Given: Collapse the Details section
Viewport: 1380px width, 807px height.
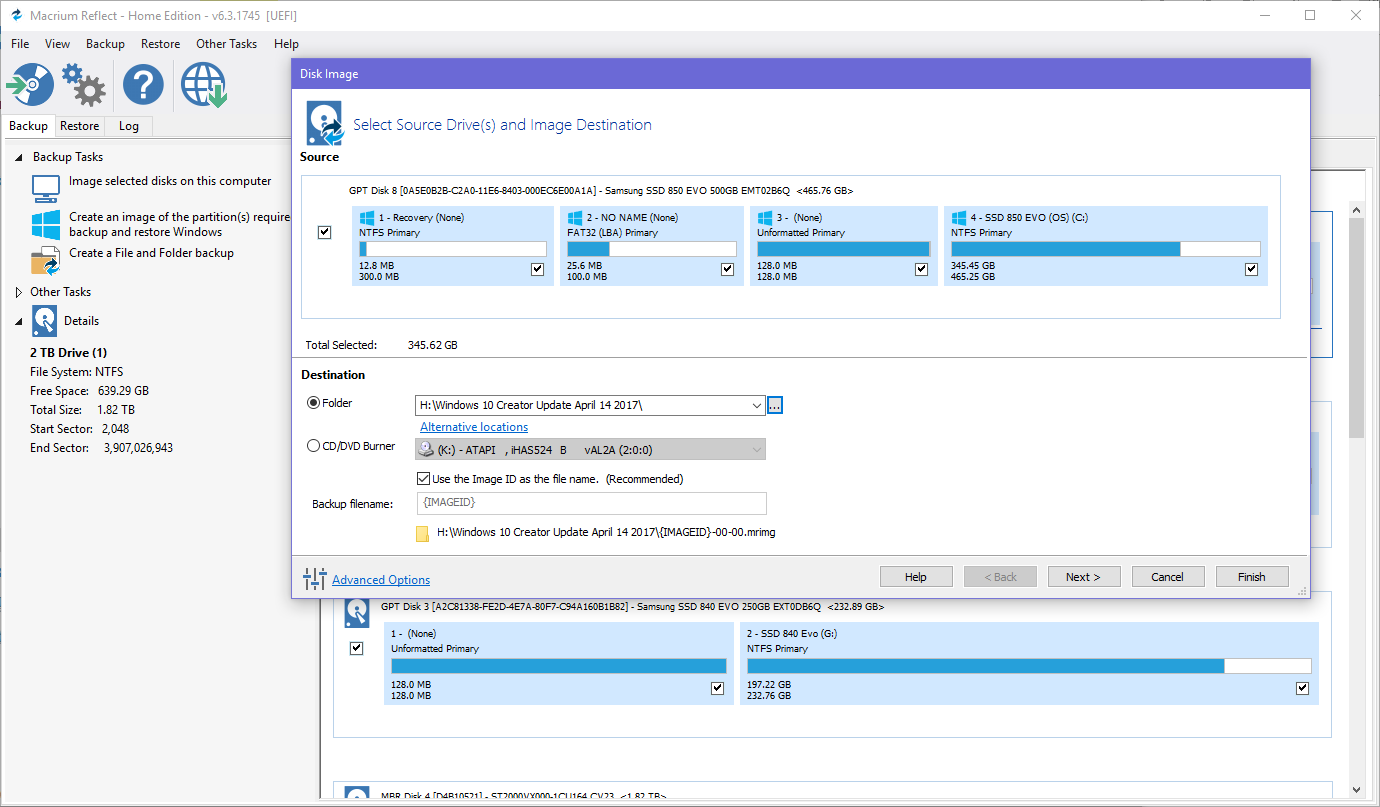Looking at the screenshot, I should pyautogui.click(x=19, y=321).
